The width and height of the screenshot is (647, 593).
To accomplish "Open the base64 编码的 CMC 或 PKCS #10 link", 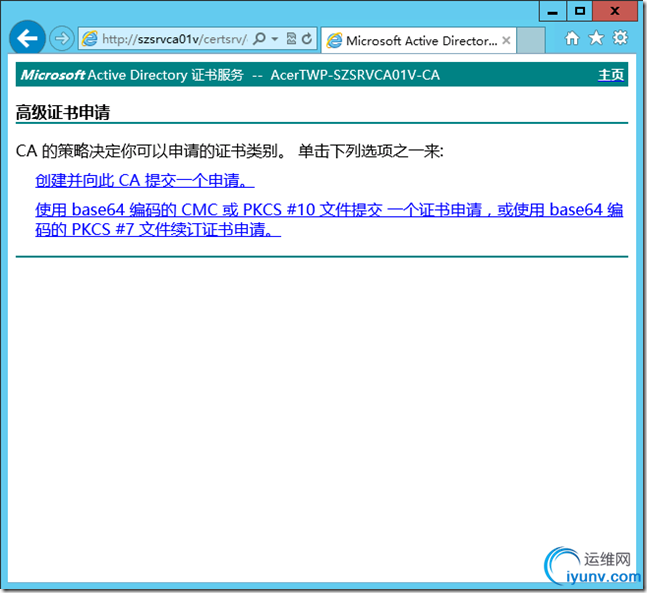I will [329, 220].
